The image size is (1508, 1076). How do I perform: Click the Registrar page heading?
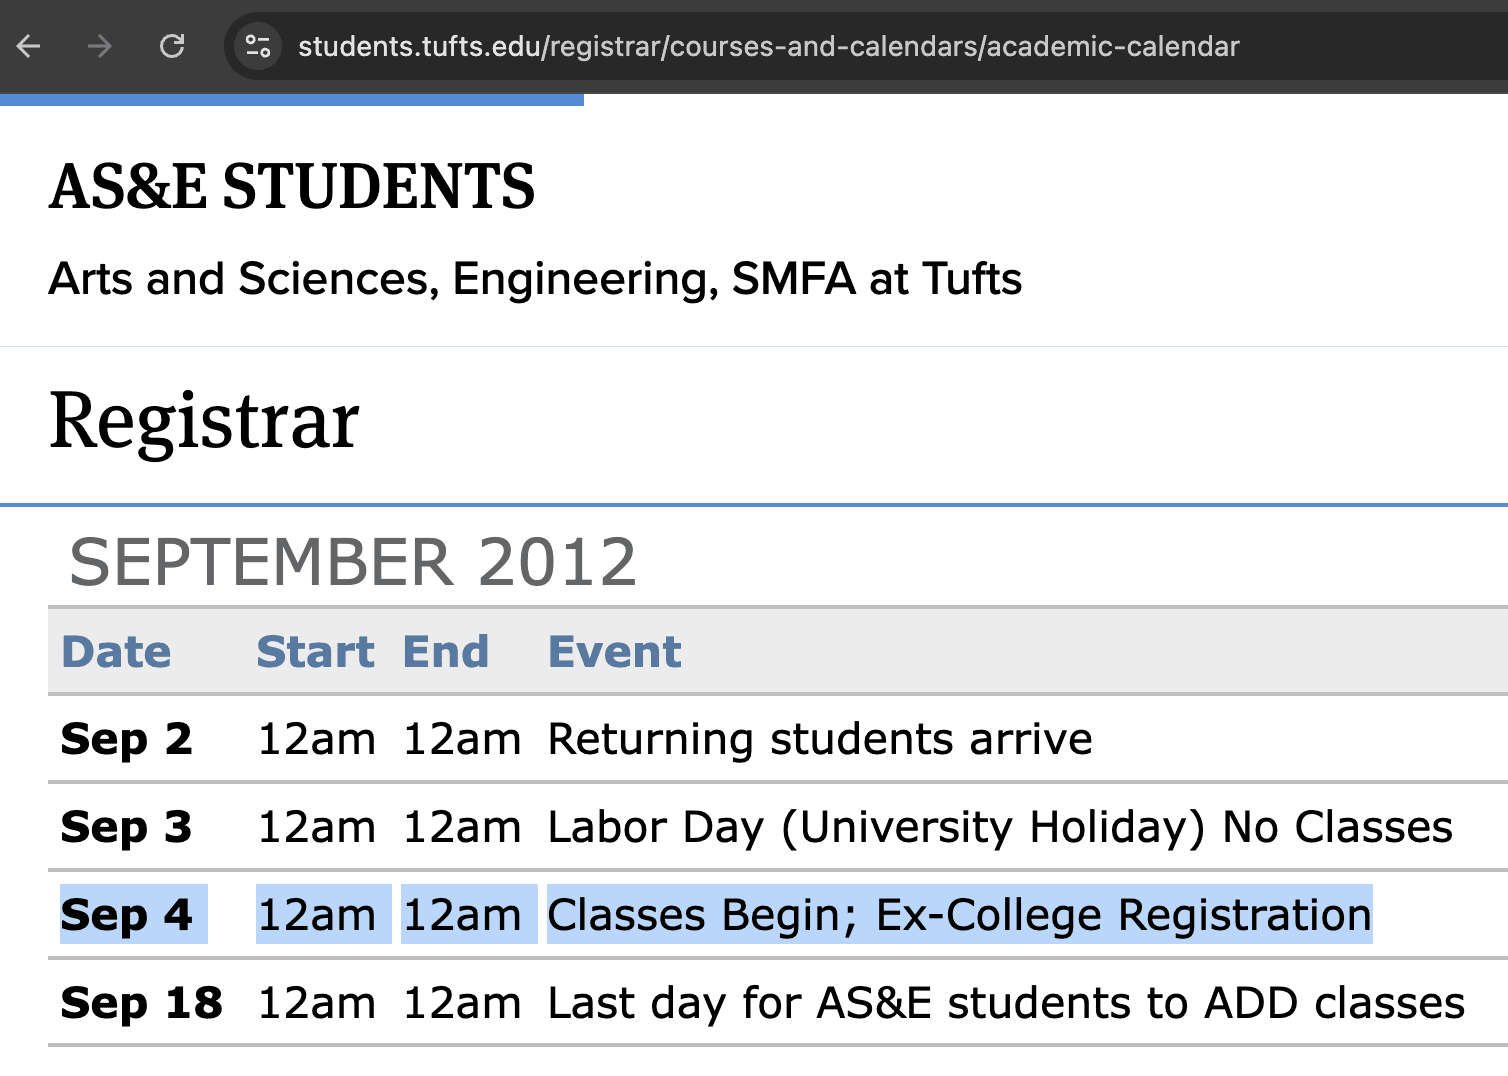point(204,421)
